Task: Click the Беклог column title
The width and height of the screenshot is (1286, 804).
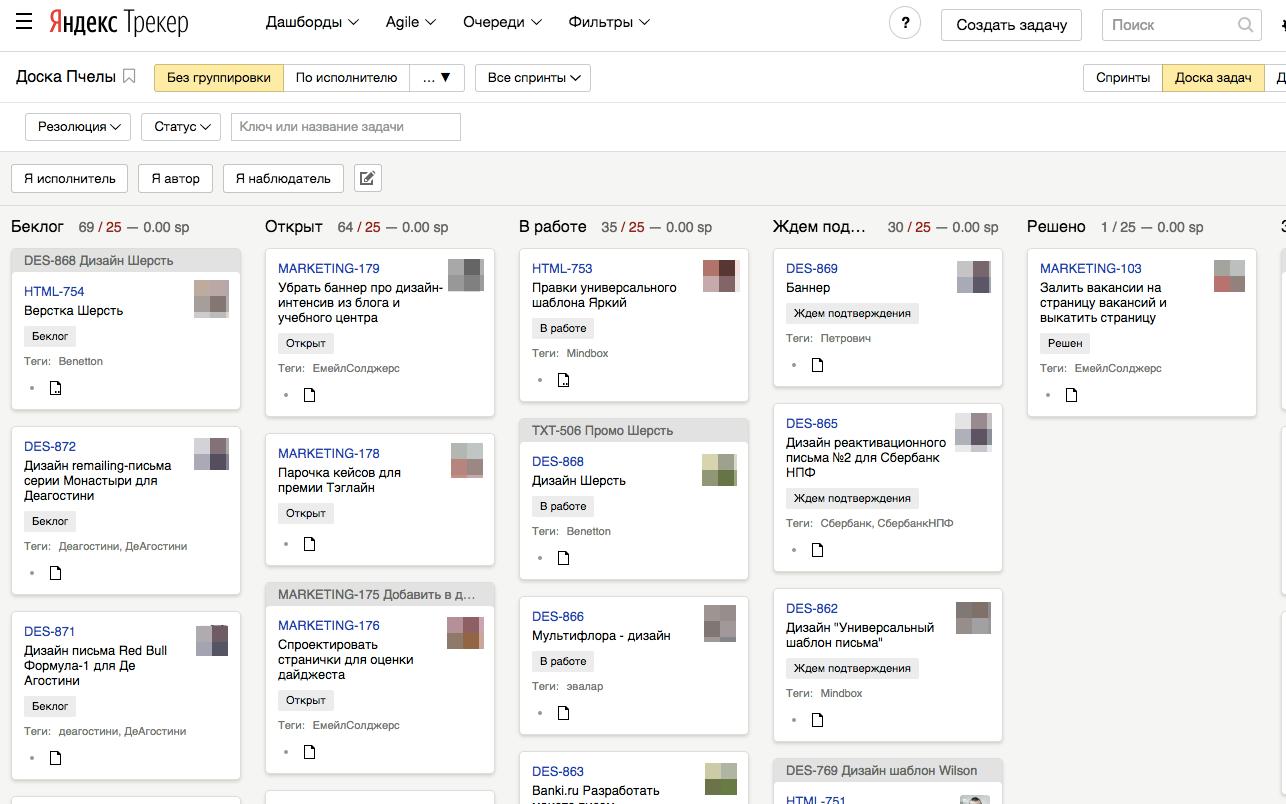Action: click(x=37, y=227)
